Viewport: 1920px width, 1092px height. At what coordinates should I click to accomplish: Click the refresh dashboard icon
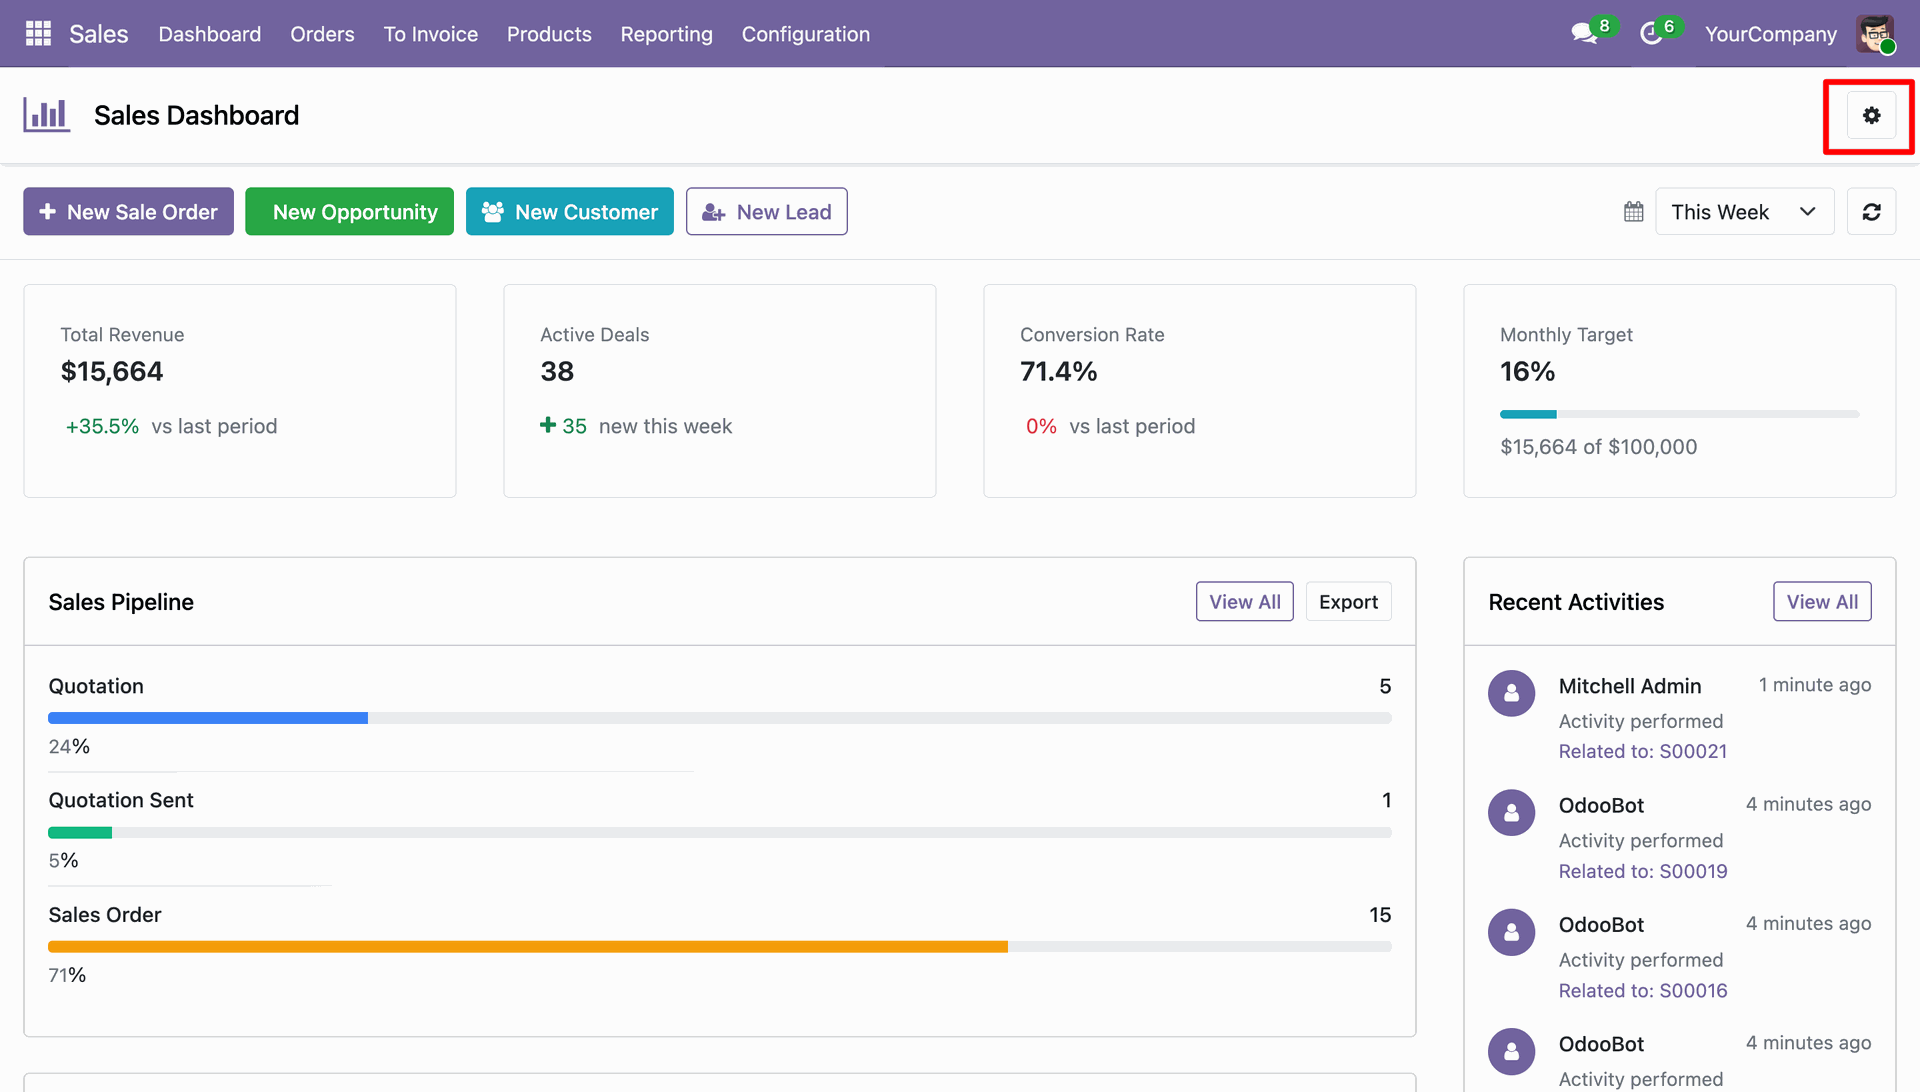tap(1871, 212)
